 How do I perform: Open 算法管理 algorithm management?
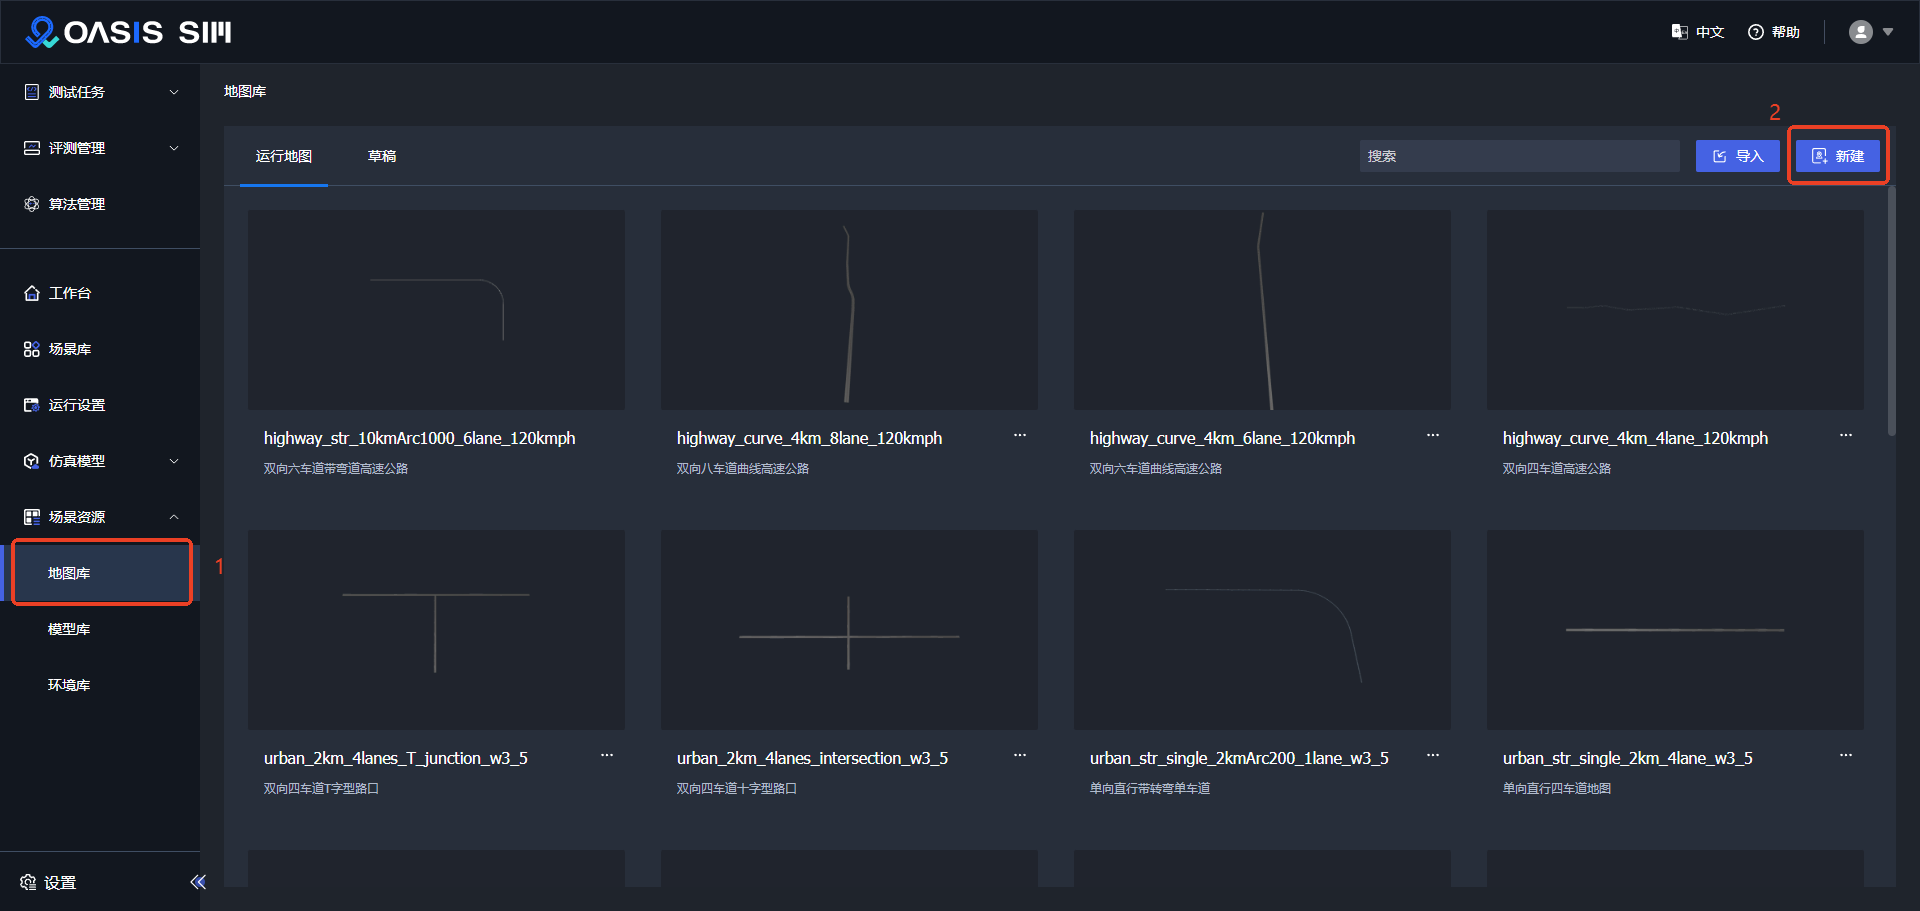tap(76, 204)
